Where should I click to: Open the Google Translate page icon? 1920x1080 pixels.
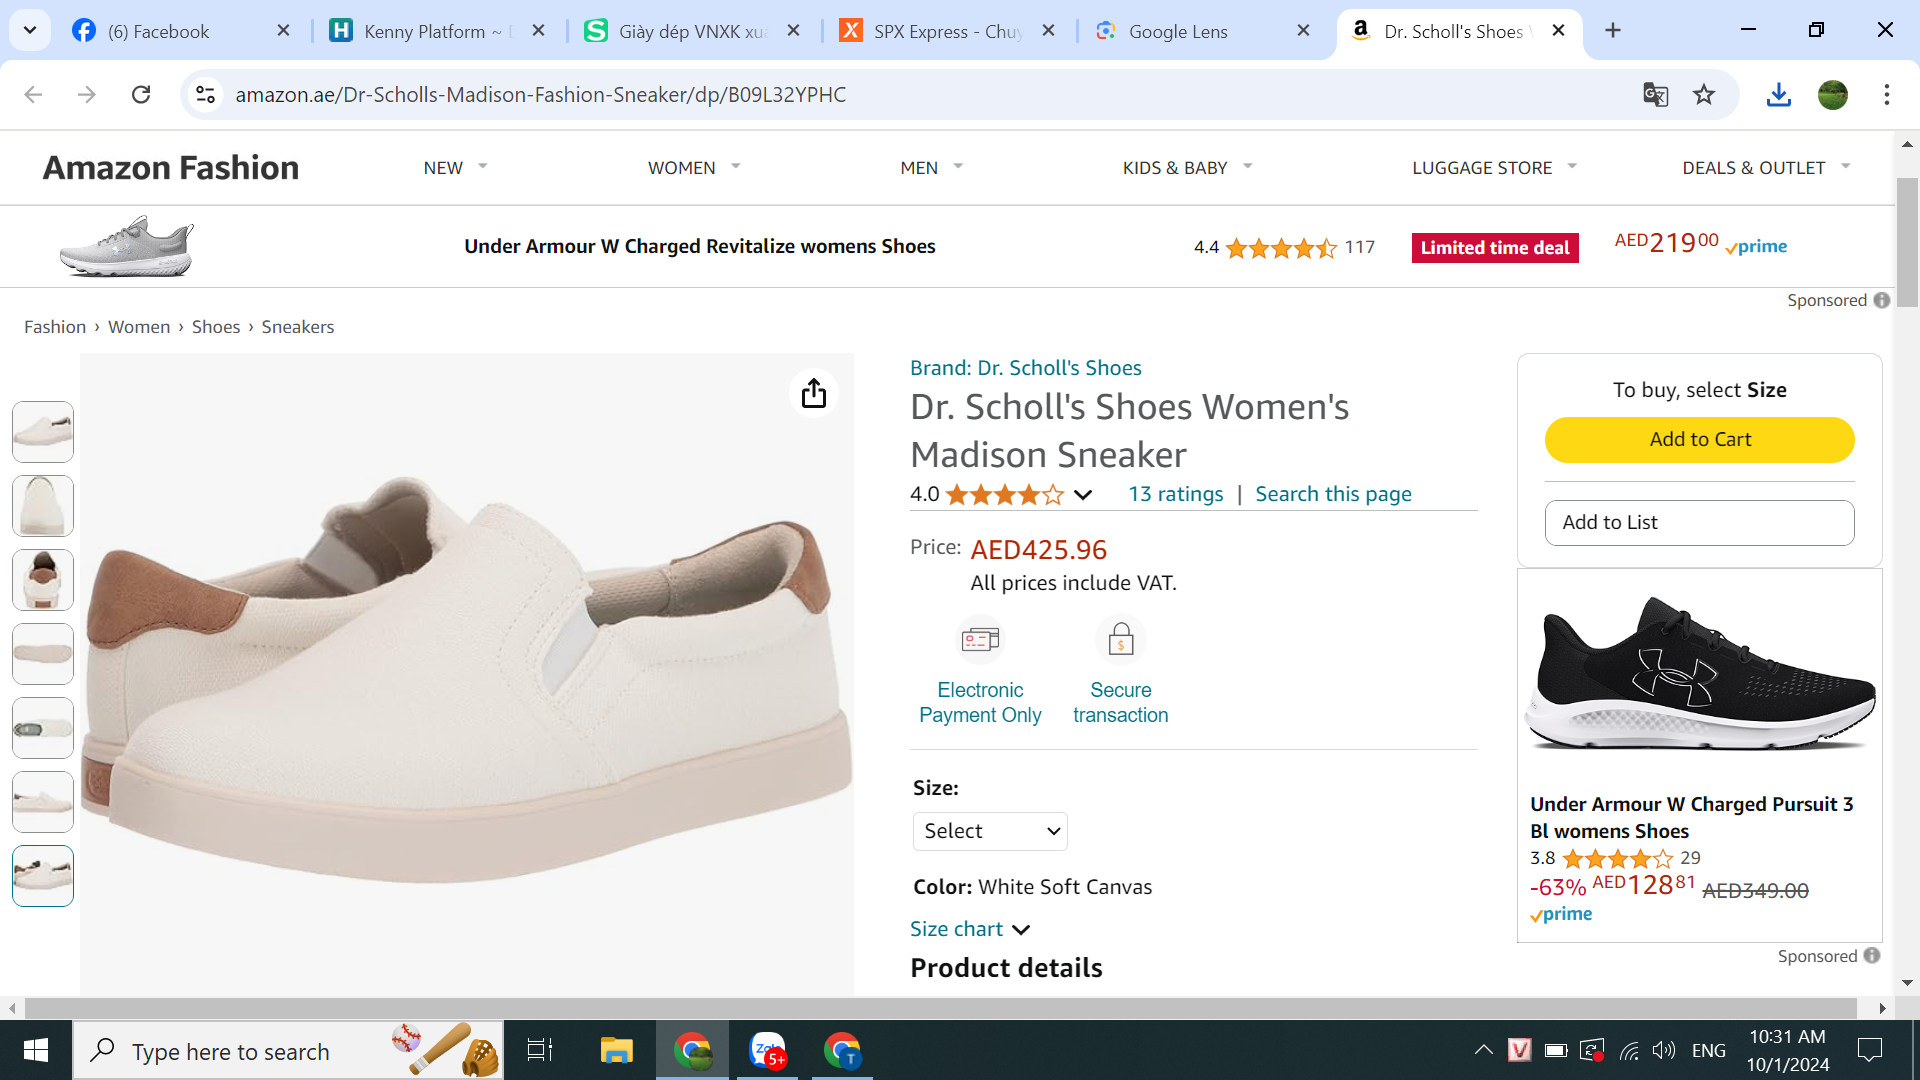(x=1655, y=95)
